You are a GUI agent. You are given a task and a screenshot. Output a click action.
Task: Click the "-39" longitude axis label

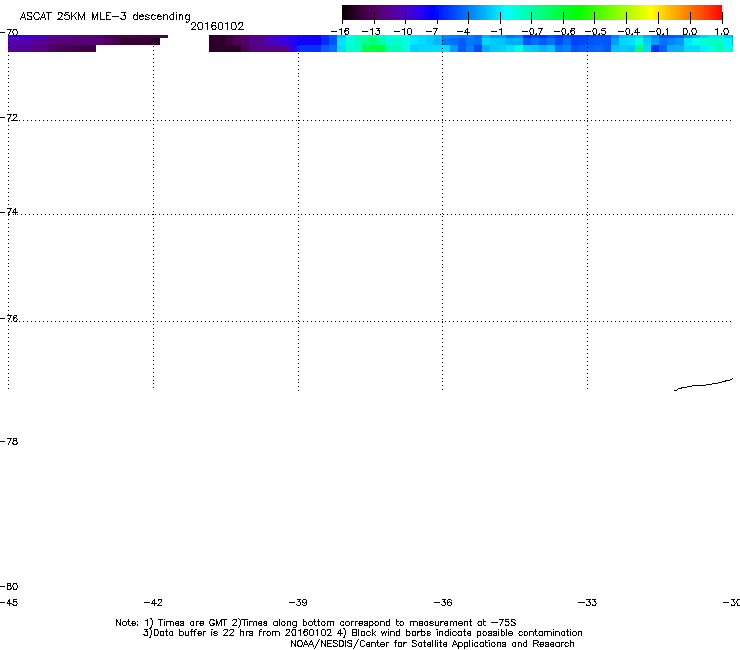(298, 602)
